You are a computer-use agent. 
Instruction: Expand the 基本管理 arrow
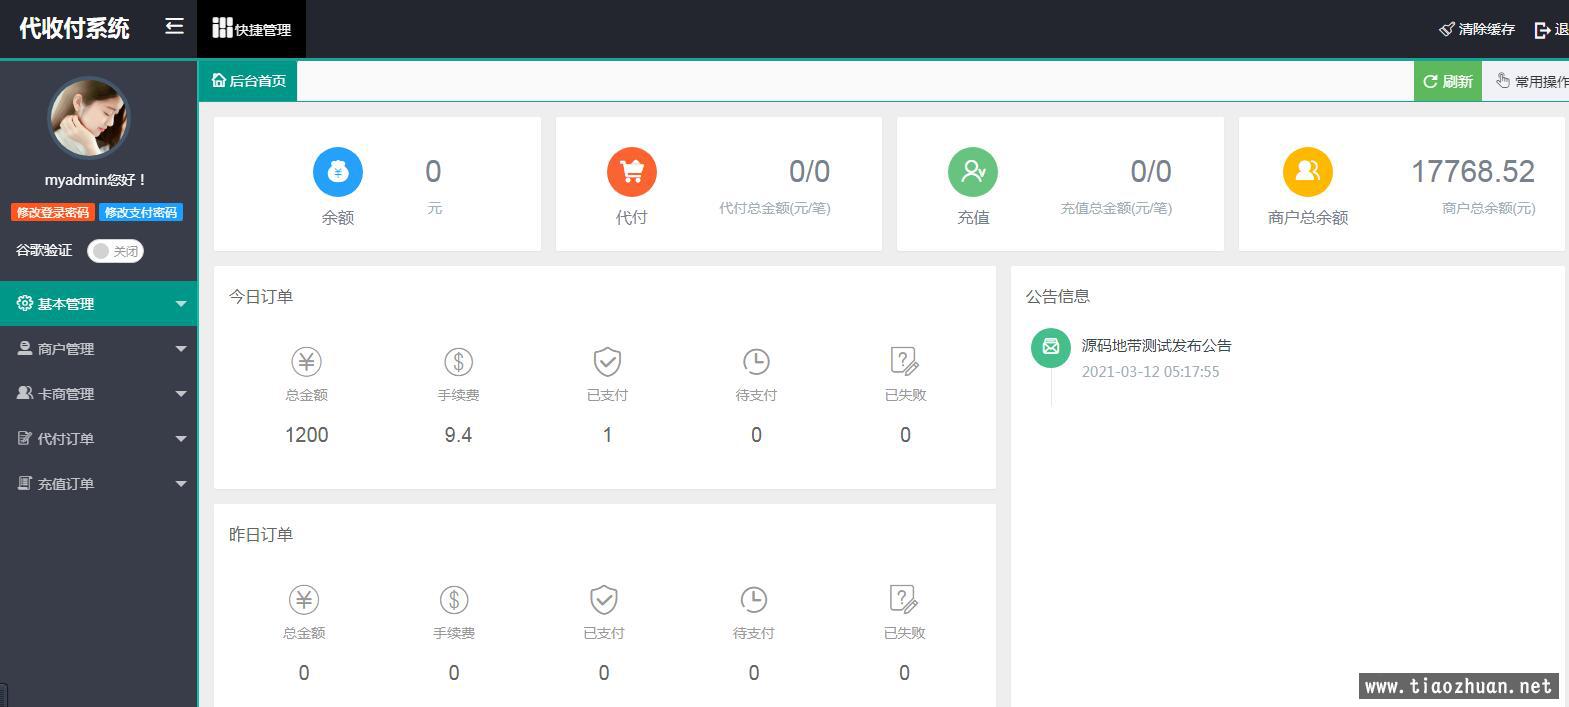click(181, 304)
